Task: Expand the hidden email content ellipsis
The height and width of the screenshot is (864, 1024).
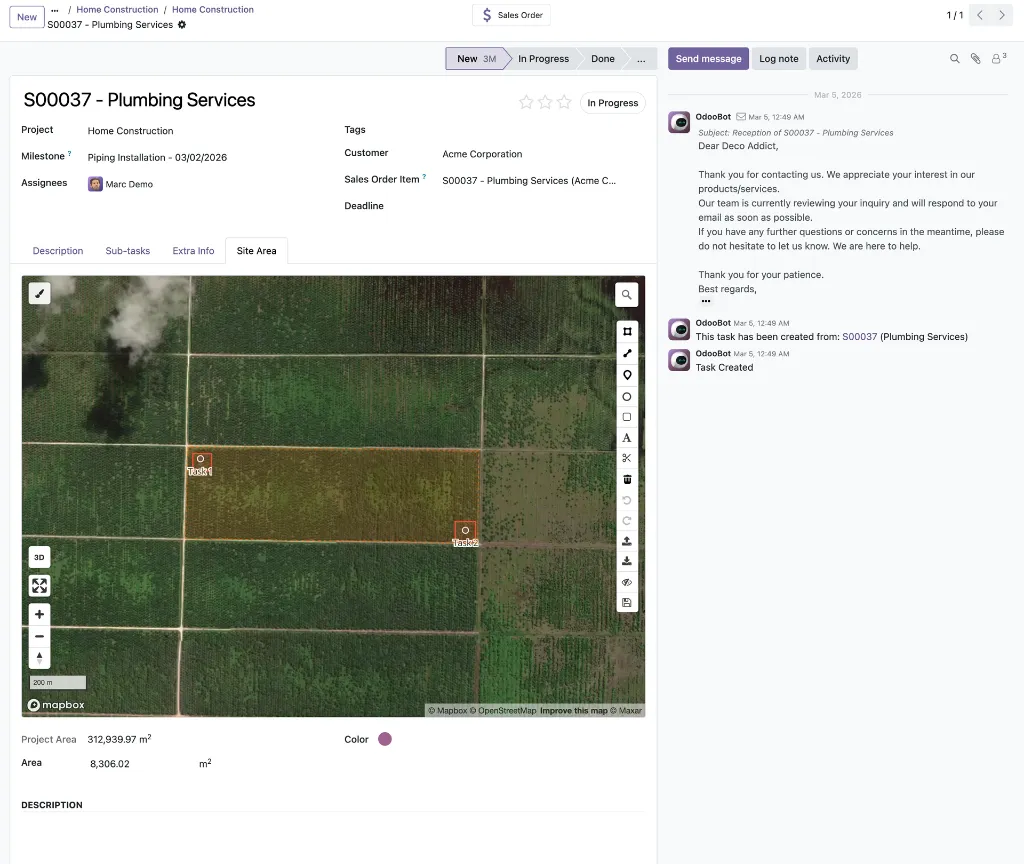Action: click(705, 301)
